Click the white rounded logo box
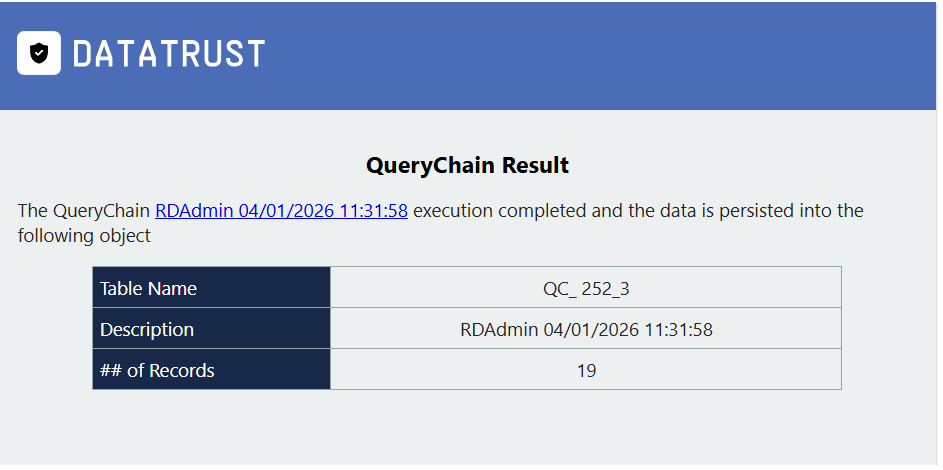Screen dimensions: 943x470 point(39,53)
